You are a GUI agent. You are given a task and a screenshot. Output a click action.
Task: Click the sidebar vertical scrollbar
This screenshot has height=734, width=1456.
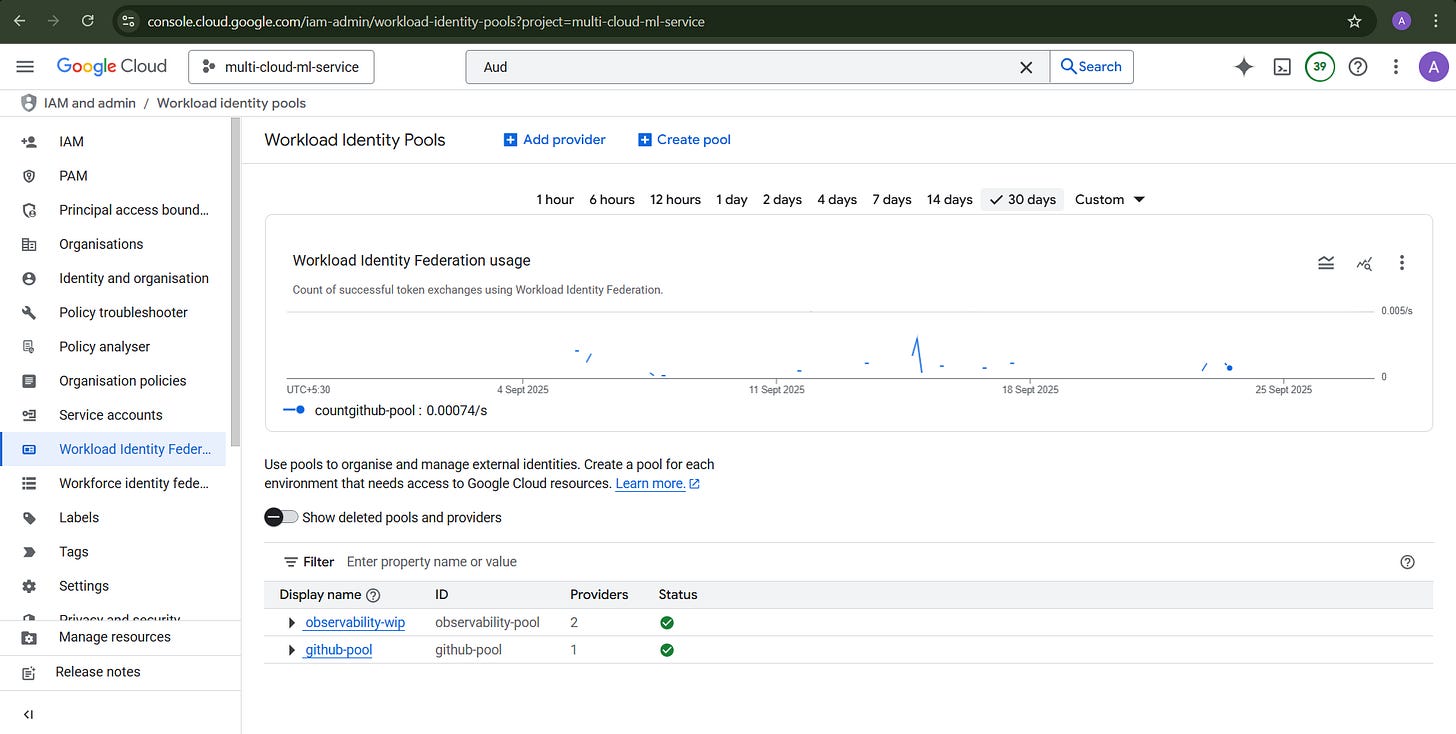pos(236,282)
